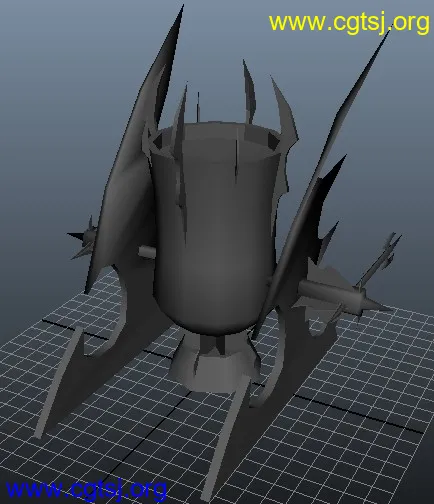Pick the pointed cone tip on the right axle

click(x=377, y=304)
